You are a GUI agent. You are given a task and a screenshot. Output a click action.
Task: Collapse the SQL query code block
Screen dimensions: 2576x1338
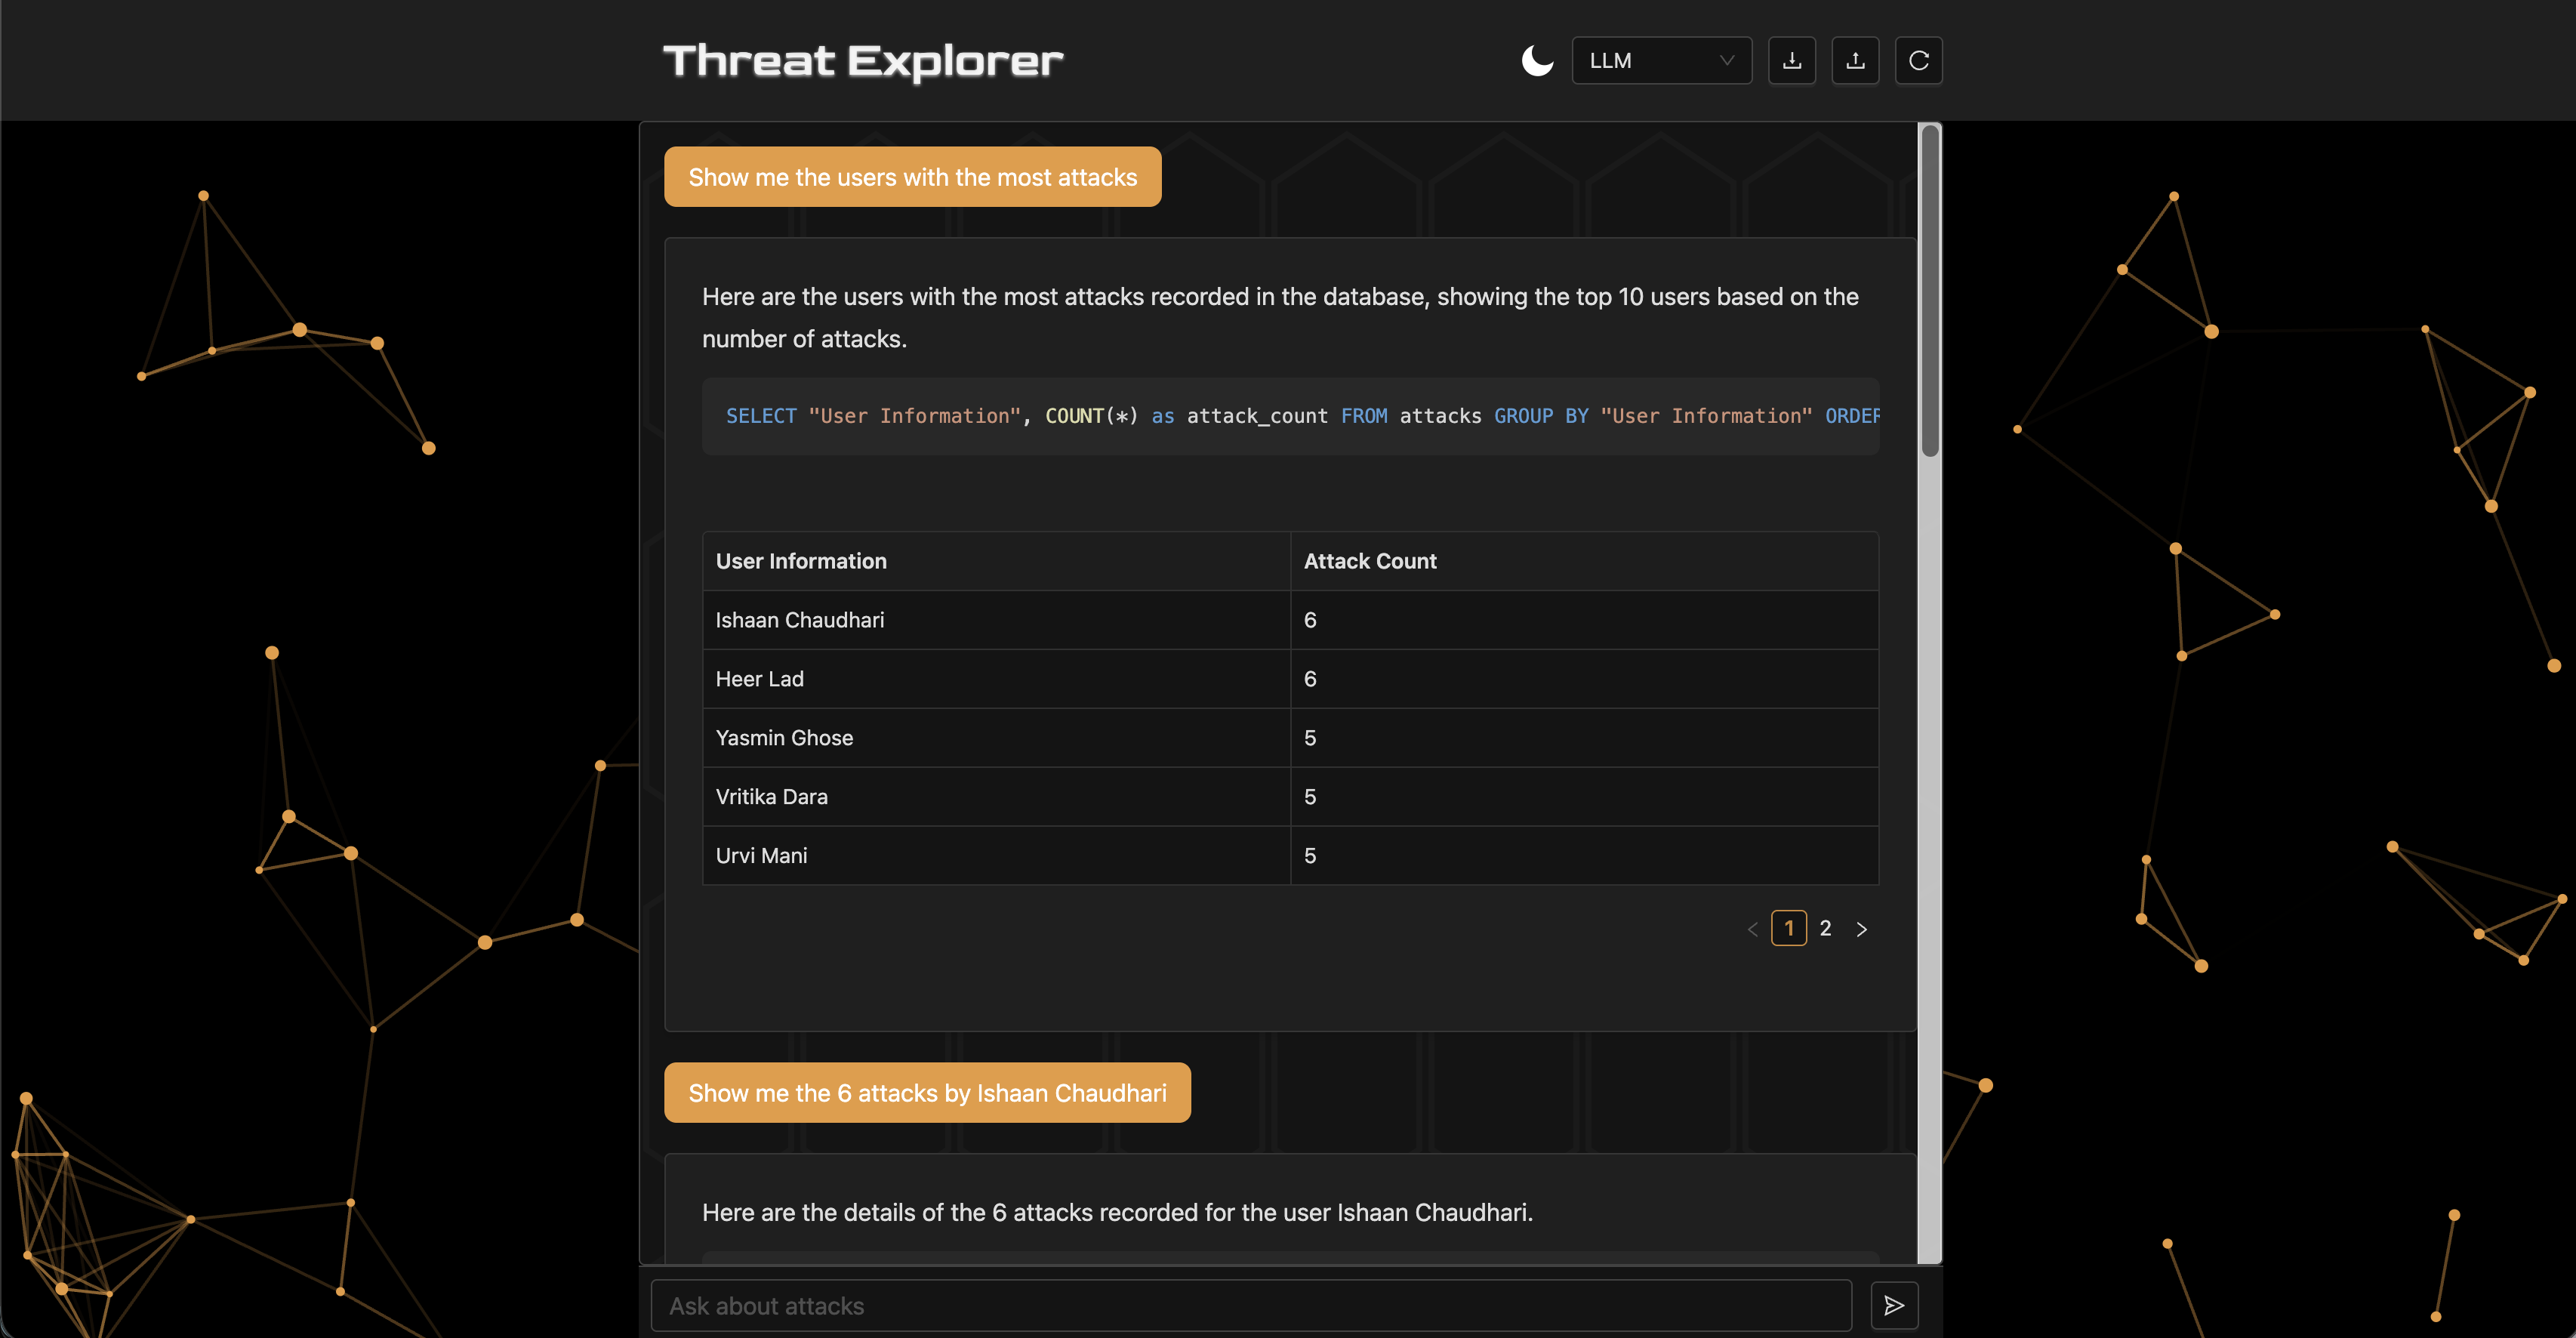point(1290,416)
